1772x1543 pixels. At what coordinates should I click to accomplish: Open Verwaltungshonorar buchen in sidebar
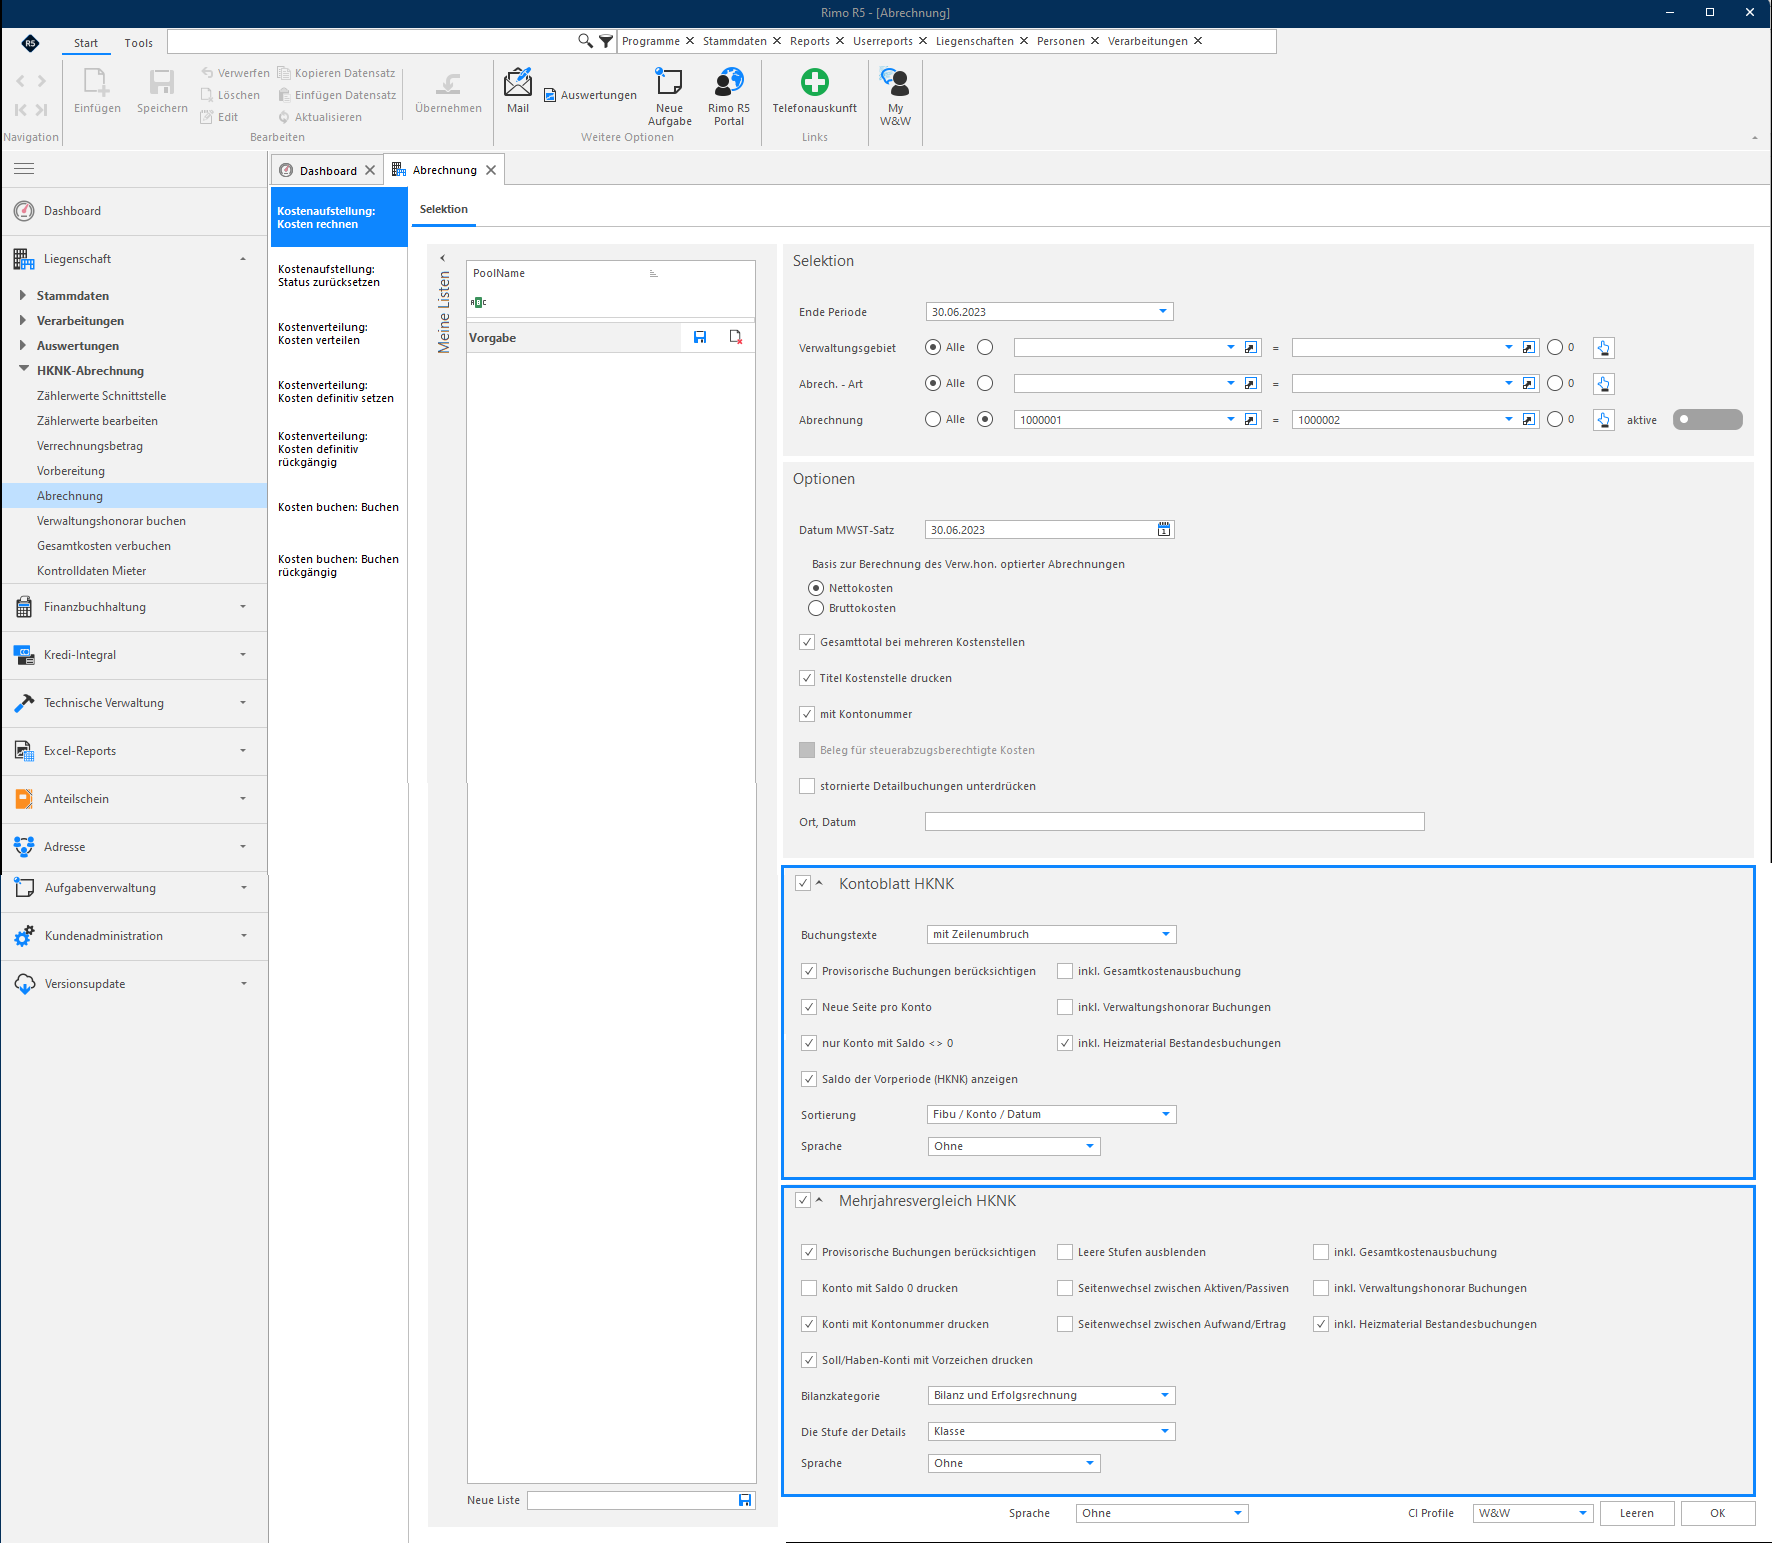coord(111,521)
